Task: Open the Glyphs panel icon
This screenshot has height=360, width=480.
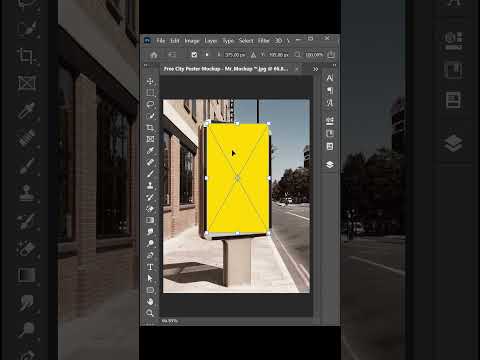Action: (x=330, y=103)
